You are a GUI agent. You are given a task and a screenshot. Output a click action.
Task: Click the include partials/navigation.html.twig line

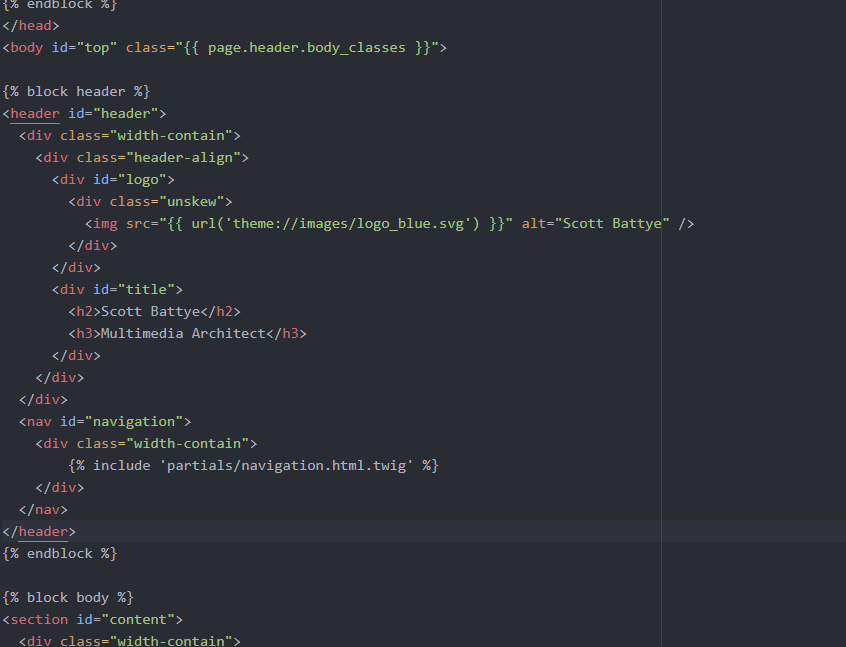tap(254, 465)
